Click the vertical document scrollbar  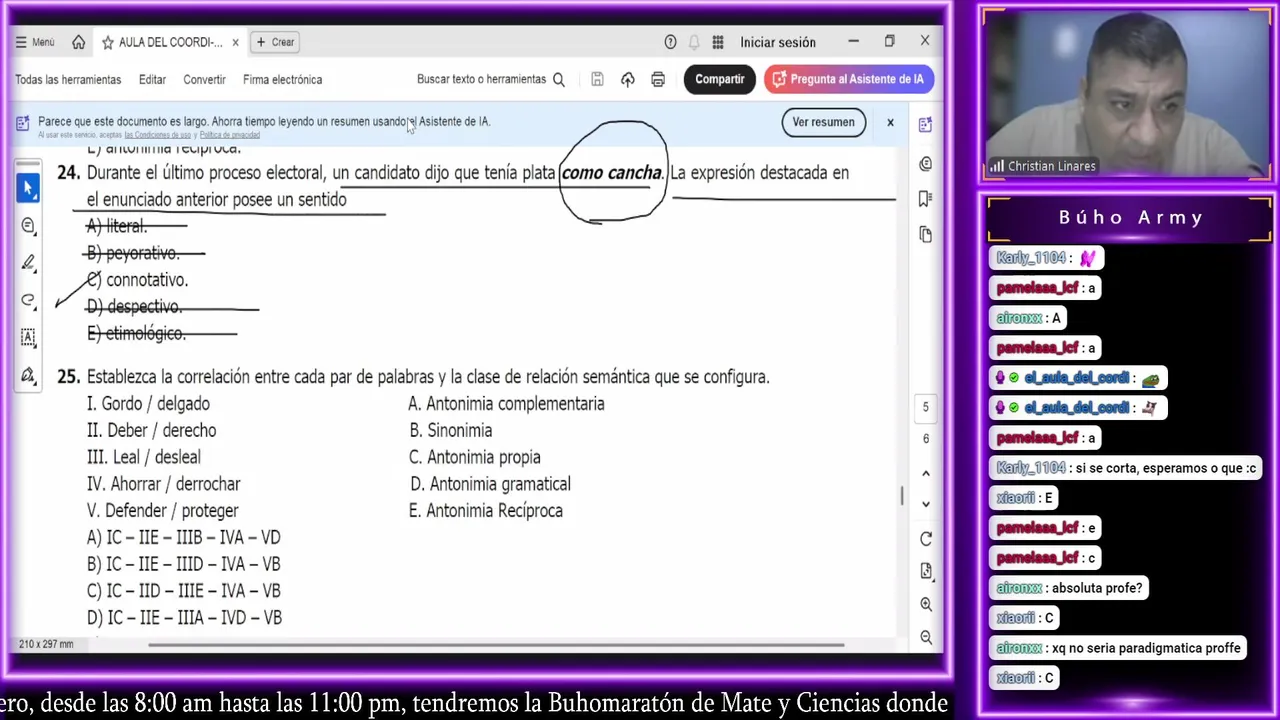pyautogui.click(x=902, y=495)
